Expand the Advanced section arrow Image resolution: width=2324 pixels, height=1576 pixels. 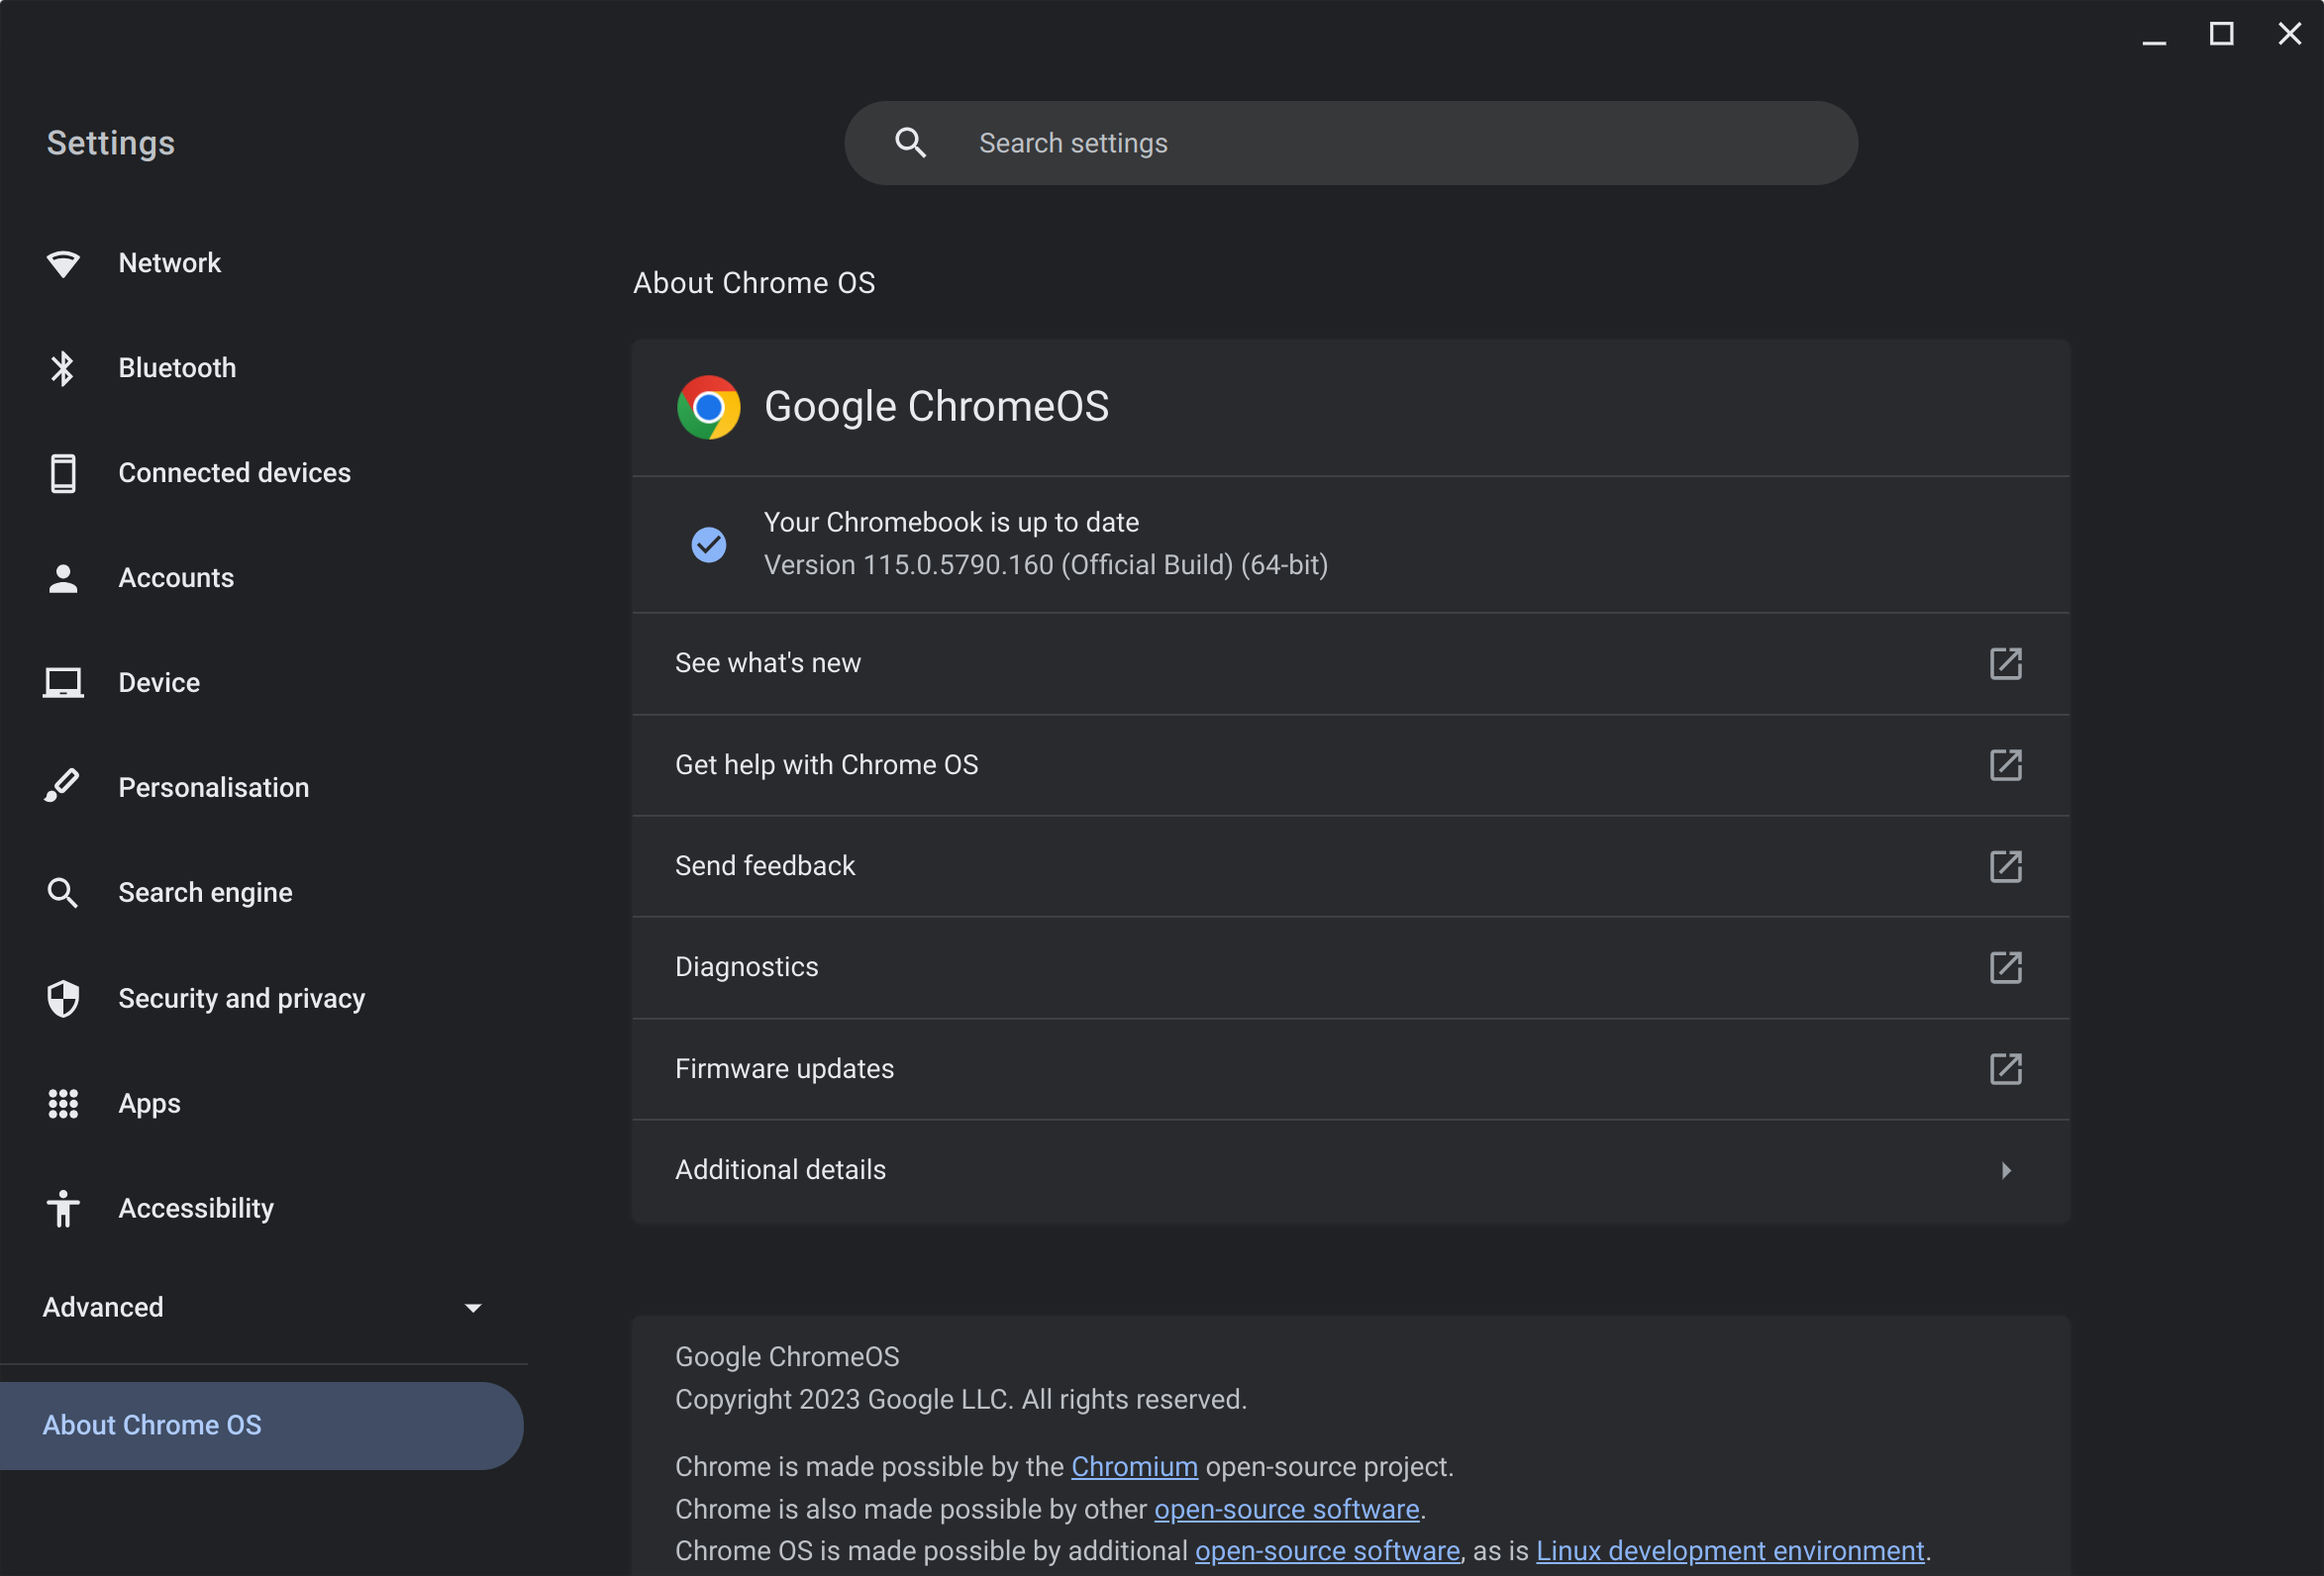click(x=473, y=1308)
